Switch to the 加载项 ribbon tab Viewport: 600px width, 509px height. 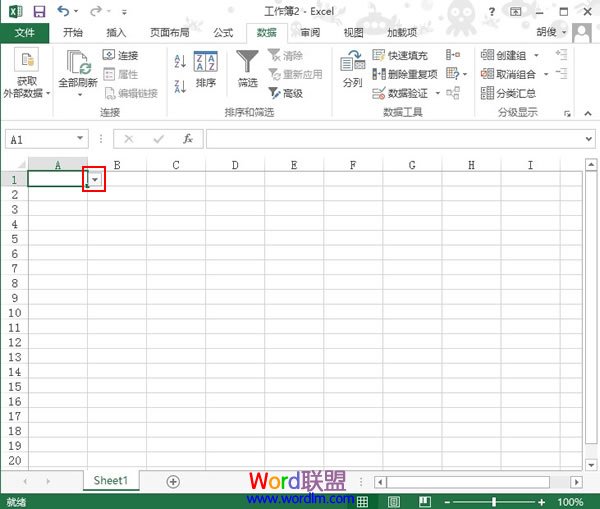click(402, 33)
